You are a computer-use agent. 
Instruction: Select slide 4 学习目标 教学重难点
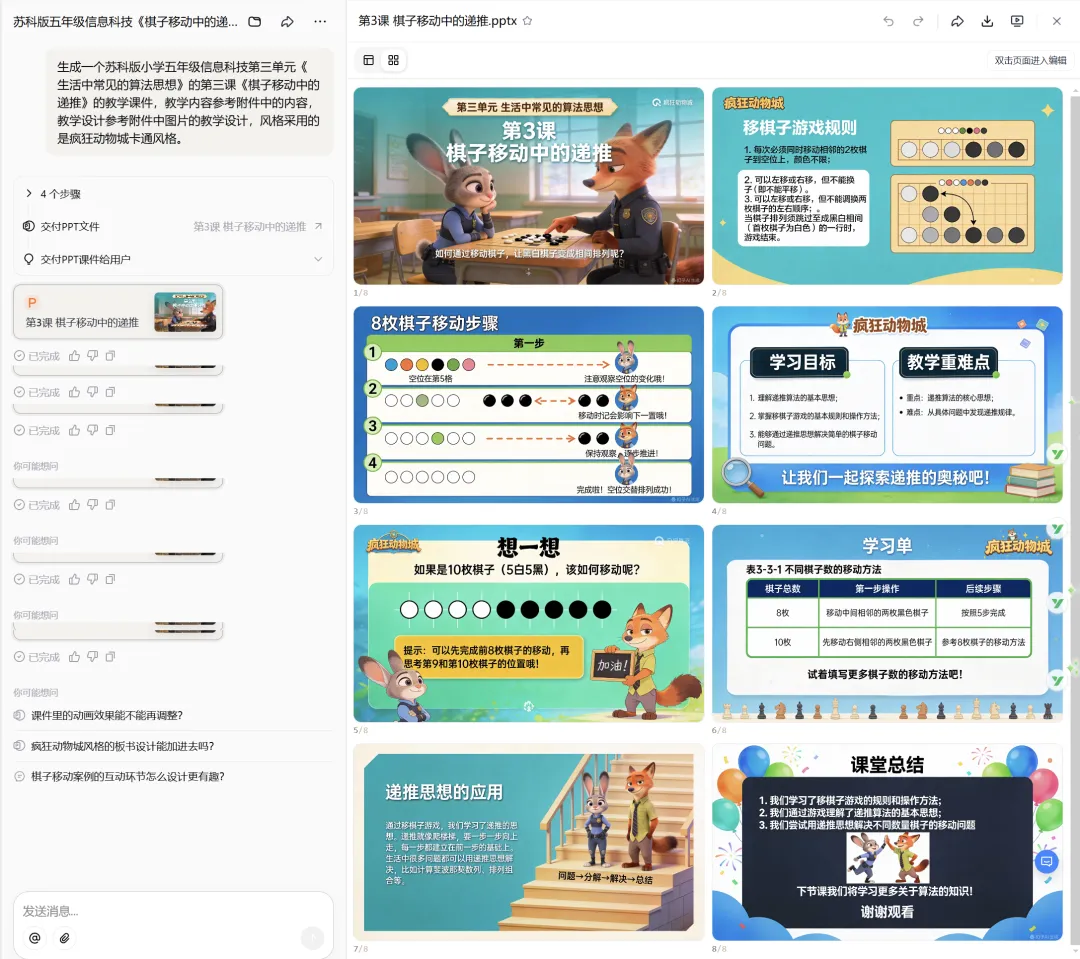887,405
